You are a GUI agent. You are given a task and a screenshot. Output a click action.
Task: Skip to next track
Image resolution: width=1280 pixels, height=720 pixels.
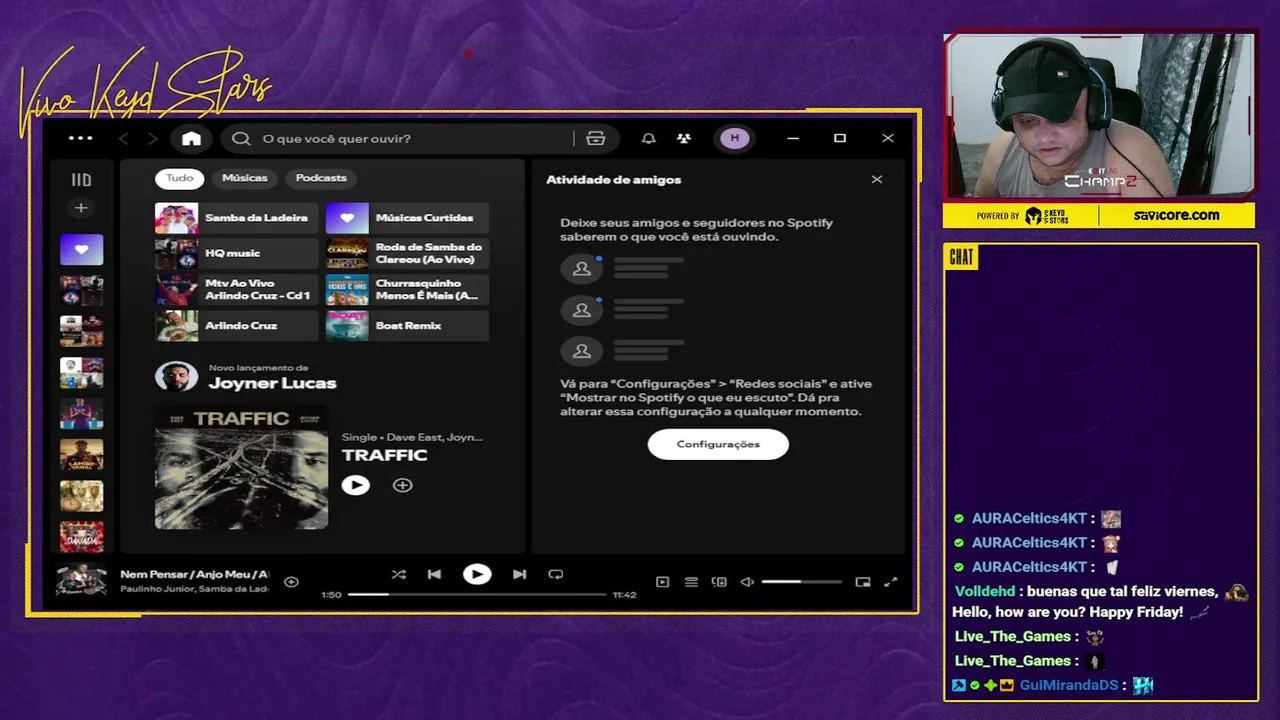tap(519, 574)
